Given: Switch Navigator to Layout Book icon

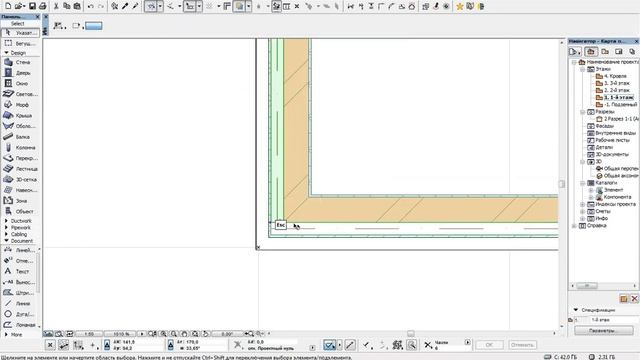Looking at the screenshot, I should [619, 51].
